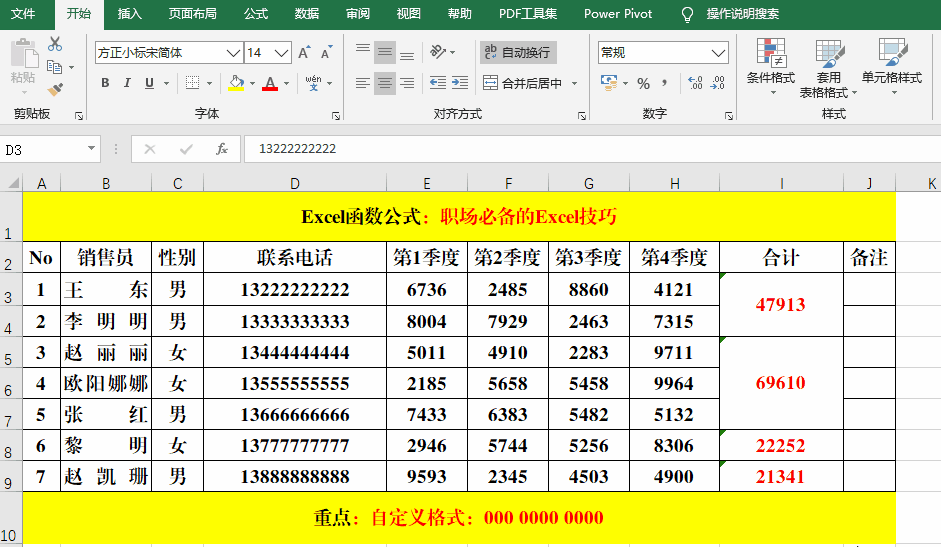Open clipboard group dialog launcher
Screen dimensions: 941x547
pyautogui.click(x=79, y=116)
